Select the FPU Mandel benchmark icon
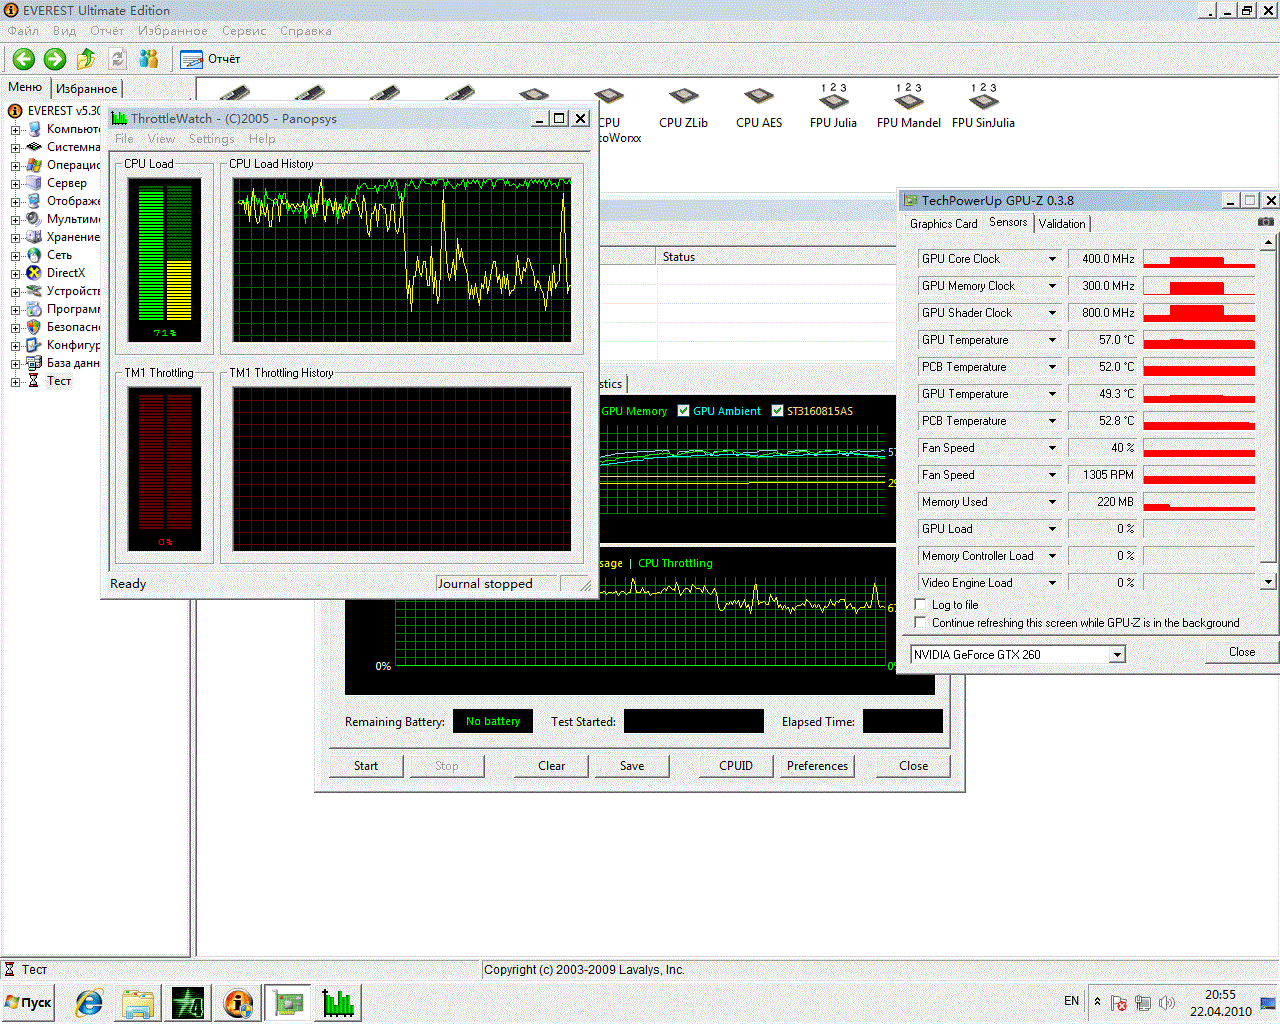This screenshot has height=1024, width=1280. coord(908,106)
